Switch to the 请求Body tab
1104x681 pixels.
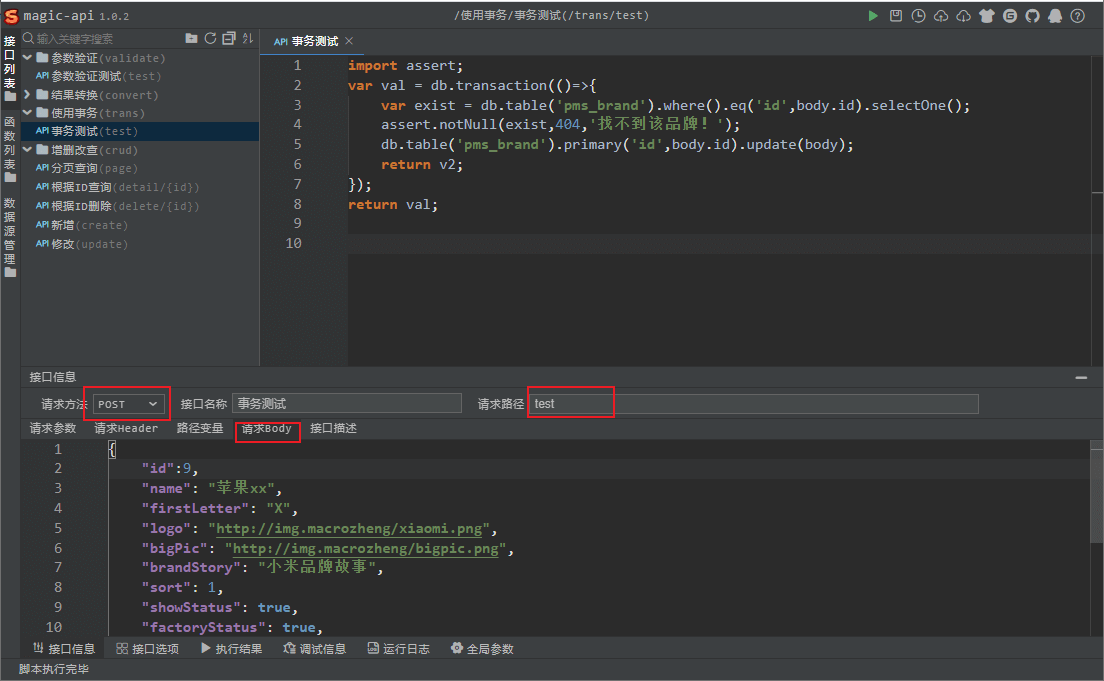click(x=267, y=428)
